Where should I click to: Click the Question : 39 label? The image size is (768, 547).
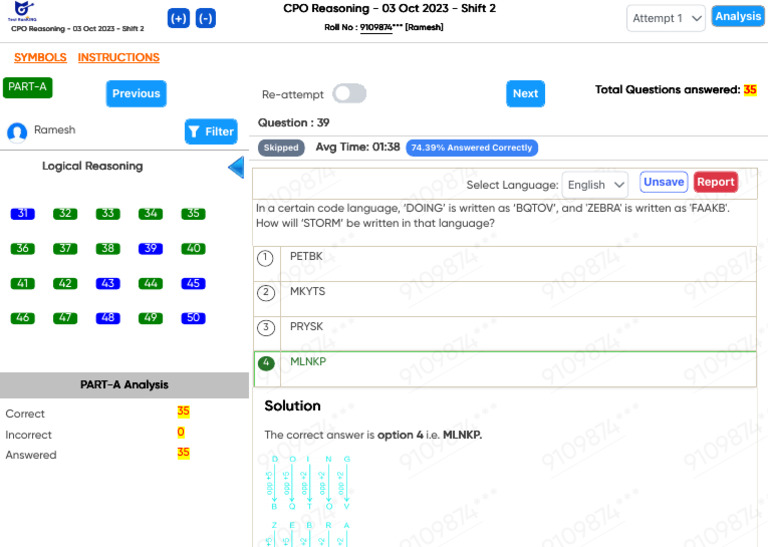[293, 122]
